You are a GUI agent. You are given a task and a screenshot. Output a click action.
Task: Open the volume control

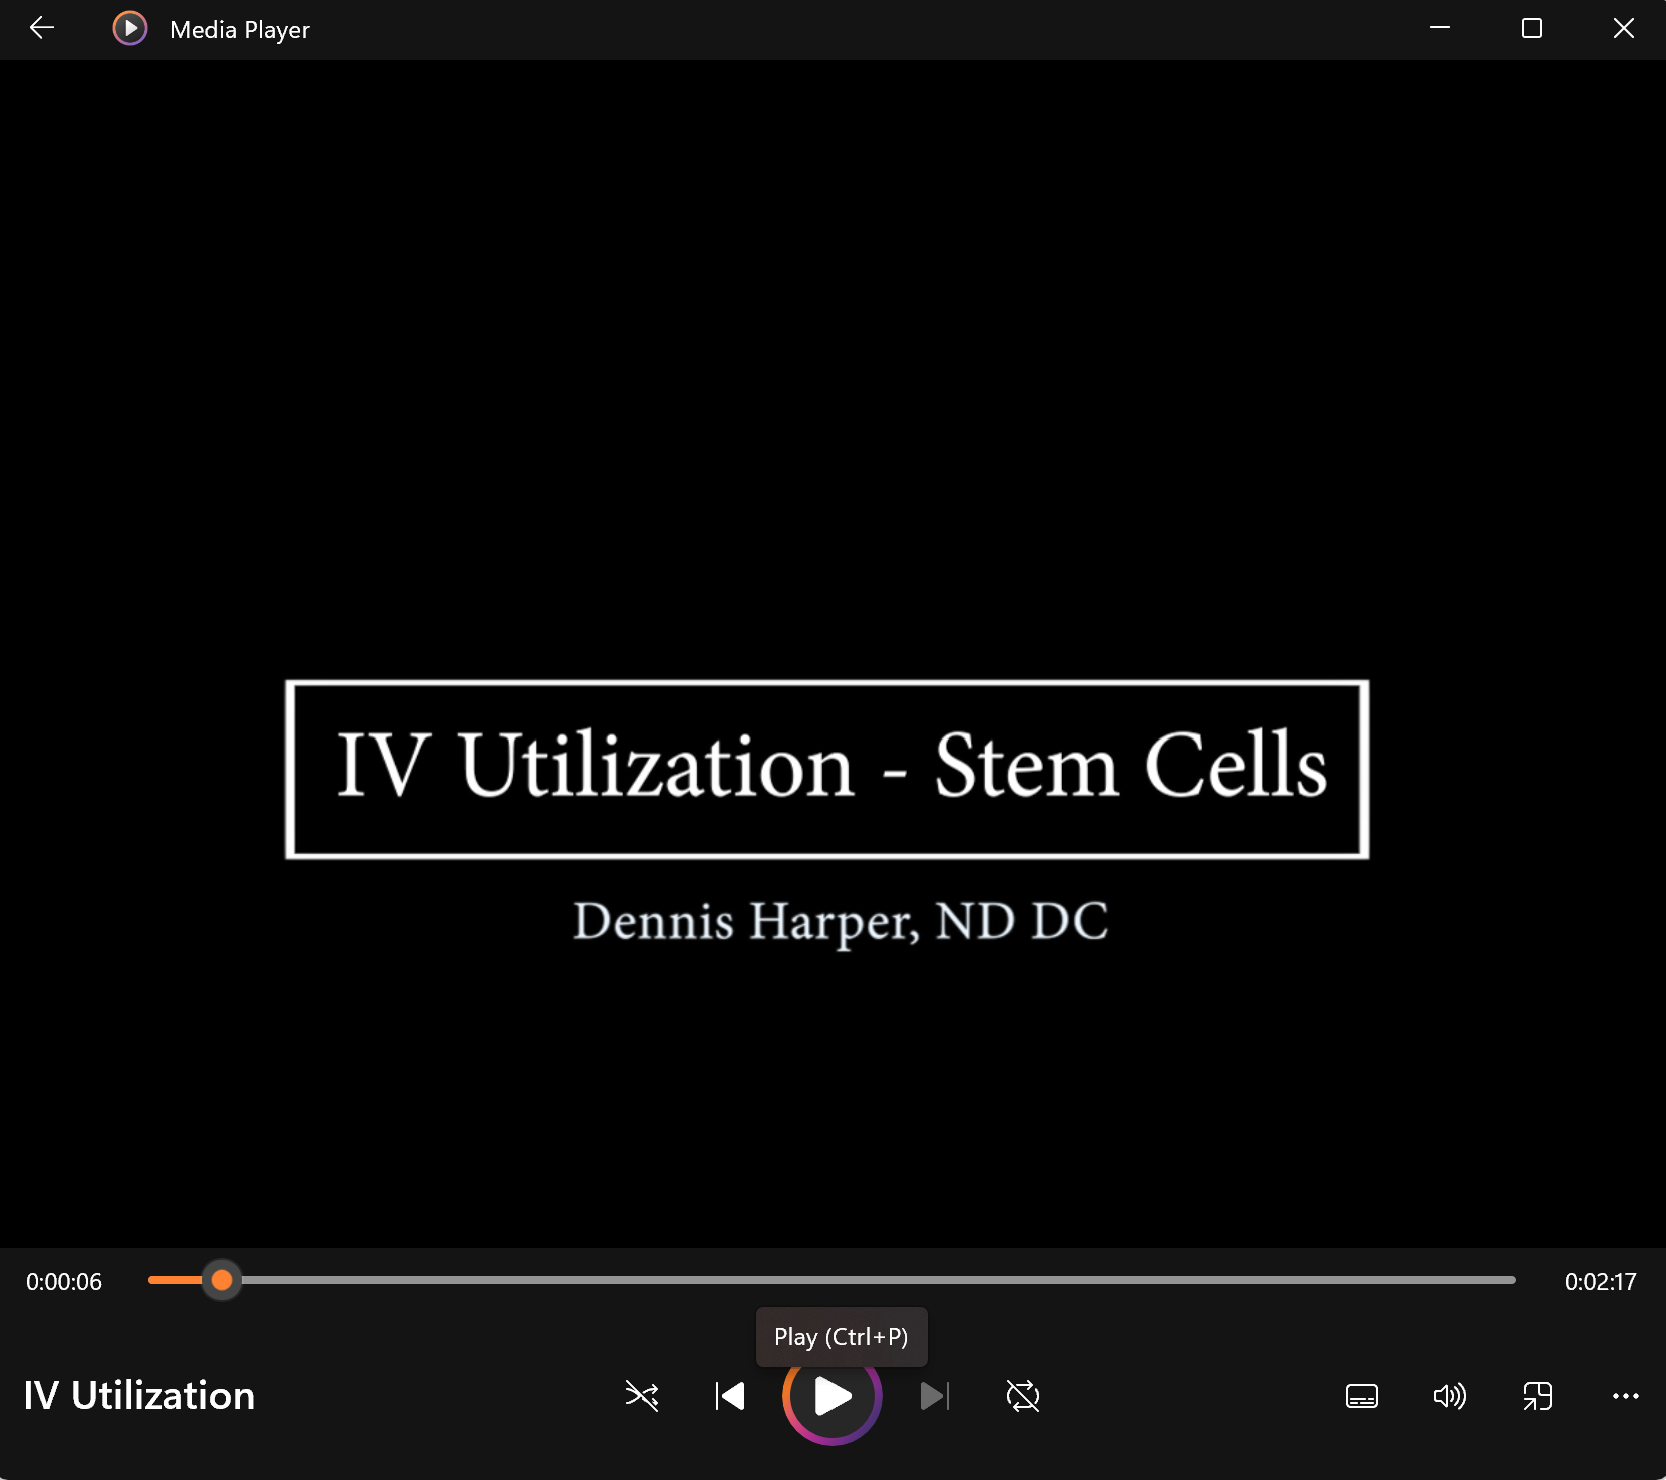coord(1449,1396)
